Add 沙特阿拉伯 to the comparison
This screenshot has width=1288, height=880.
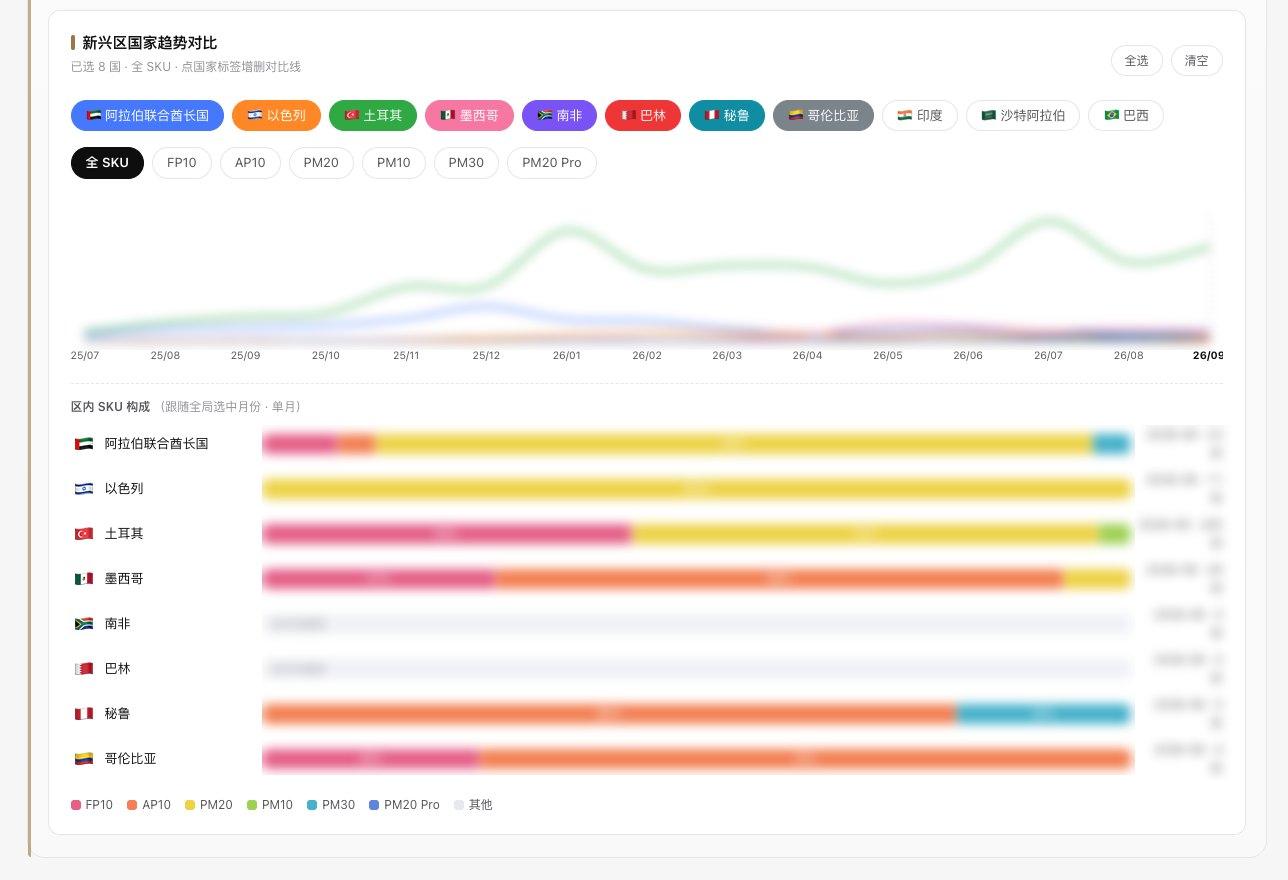[1023, 115]
